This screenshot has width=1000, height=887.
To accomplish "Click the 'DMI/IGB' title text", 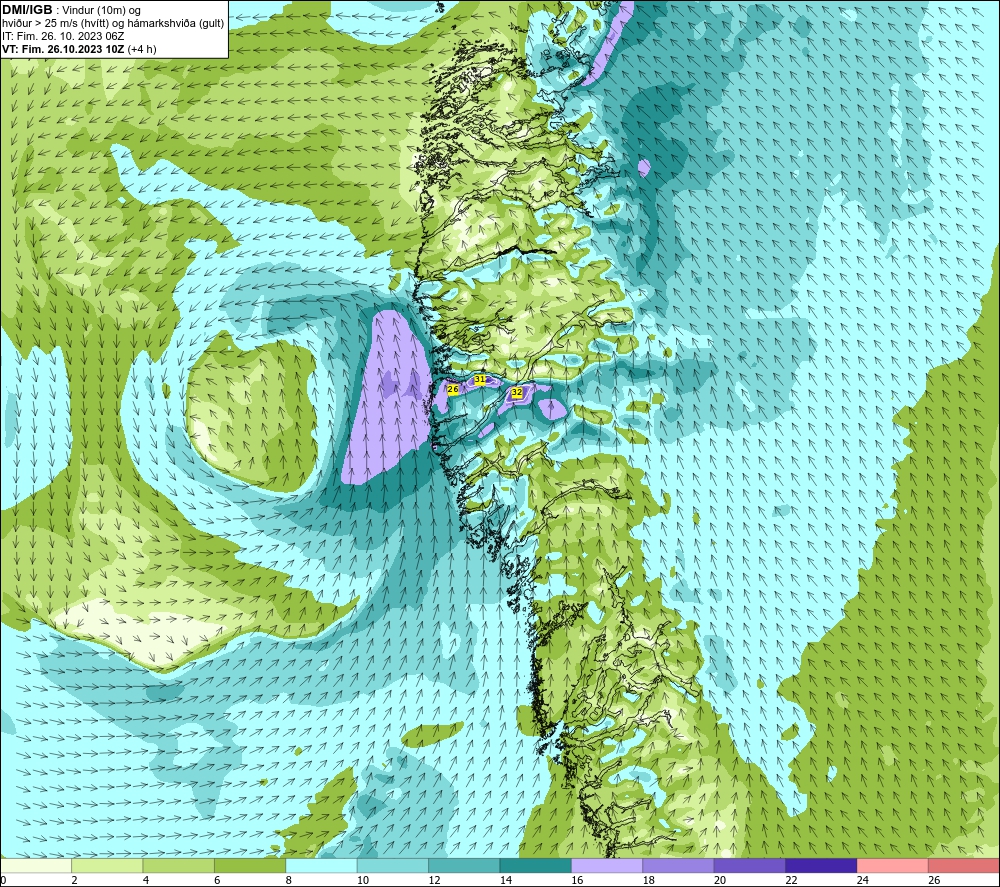I will coord(27,10).
